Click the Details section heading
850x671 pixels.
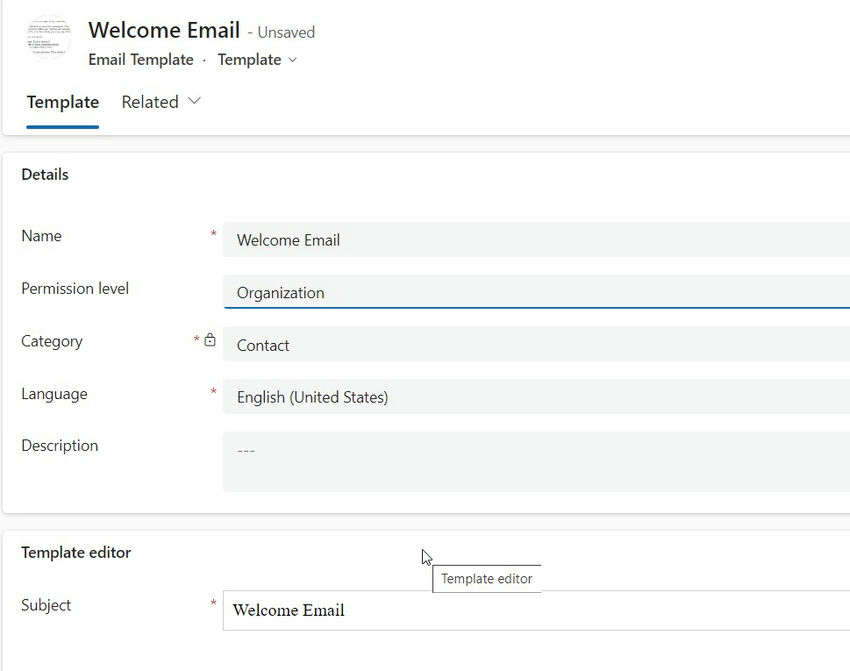pyautogui.click(x=45, y=174)
